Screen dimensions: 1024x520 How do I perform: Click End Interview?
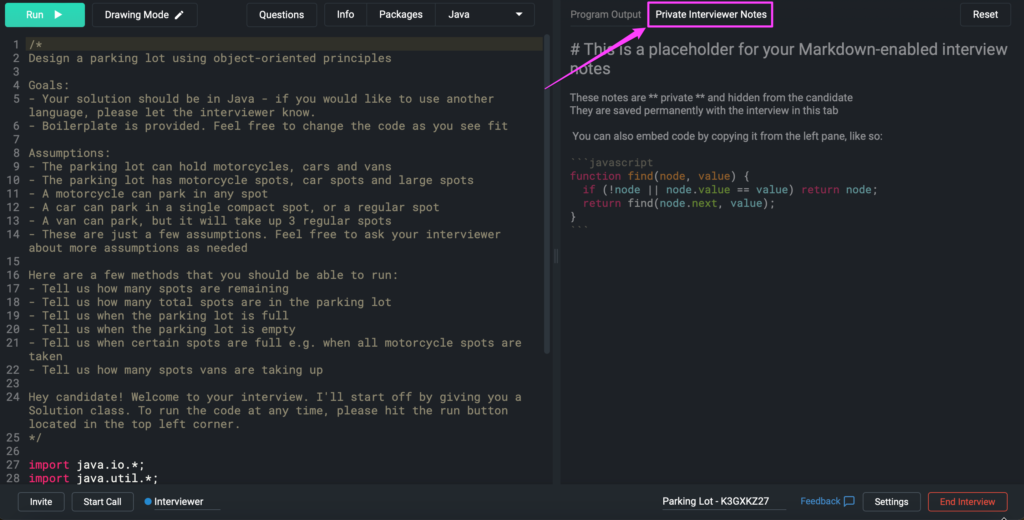tap(967, 502)
